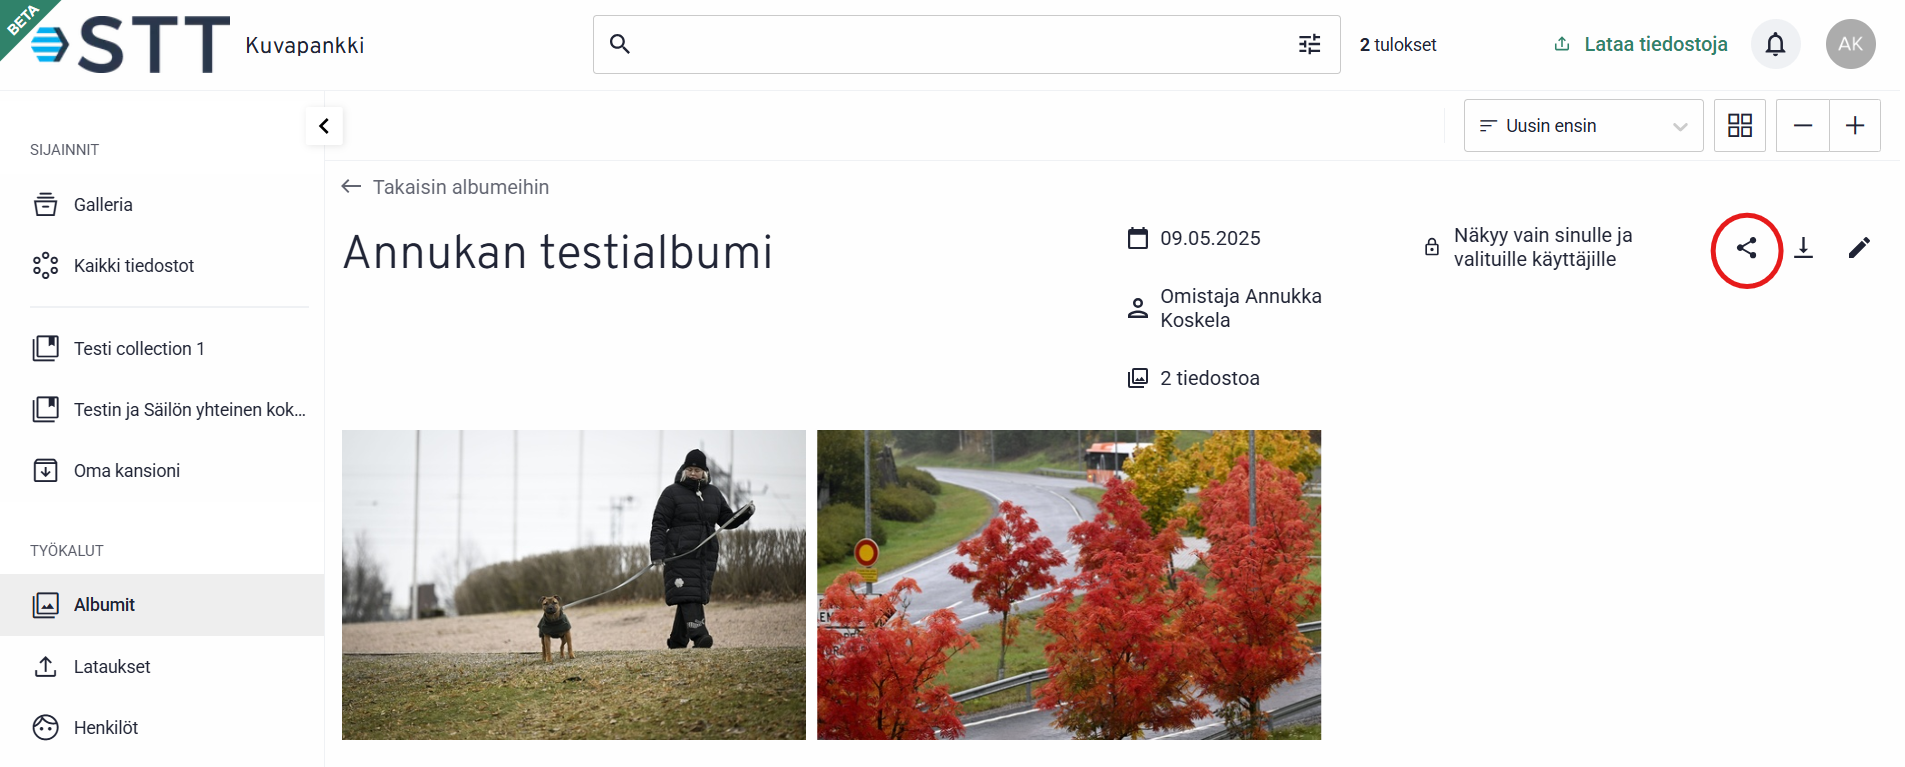Decrease thumbnail size with minus button
Image resolution: width=1905 pixels, height=767 pixels.
tap(1802, 125)
